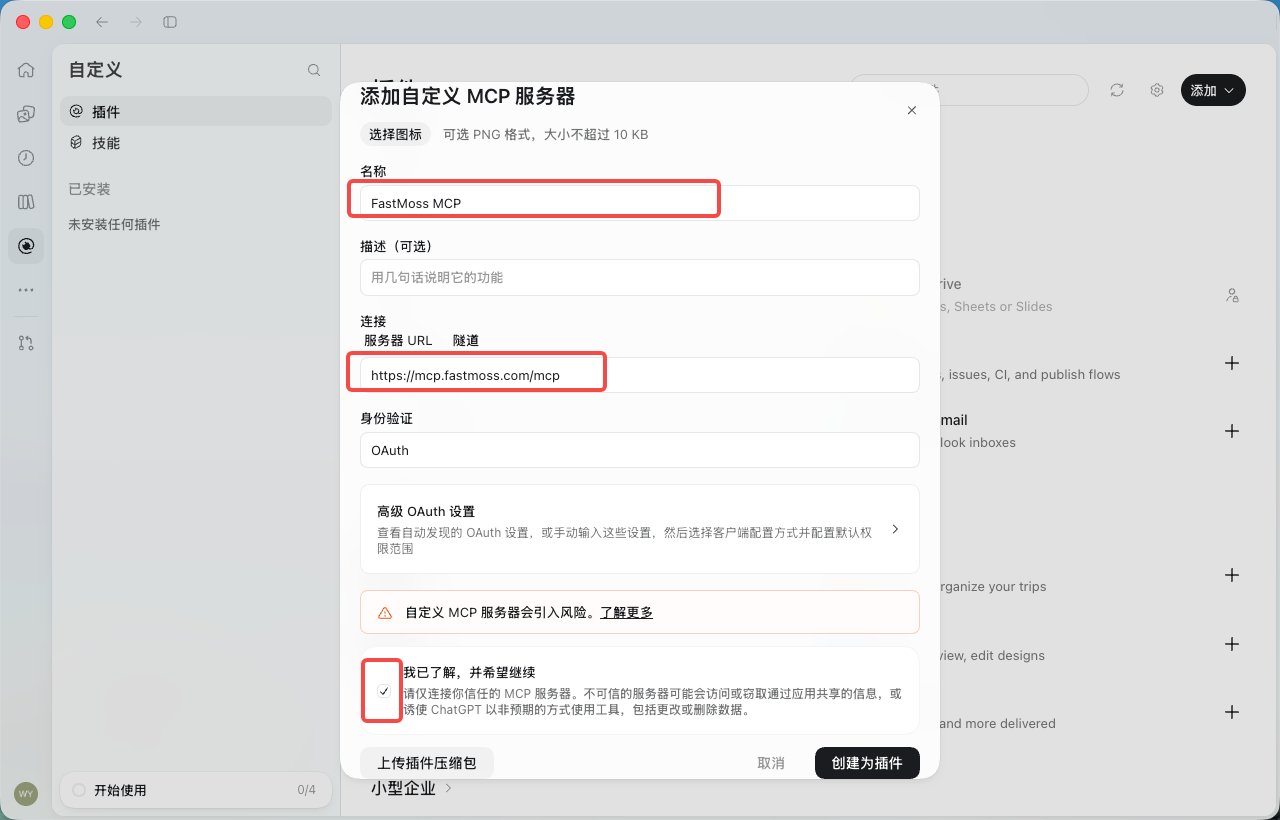This screenshot has width=1280, height=820.
Task: Click plus icon for publish flows row
Action: click(1232, 363)
